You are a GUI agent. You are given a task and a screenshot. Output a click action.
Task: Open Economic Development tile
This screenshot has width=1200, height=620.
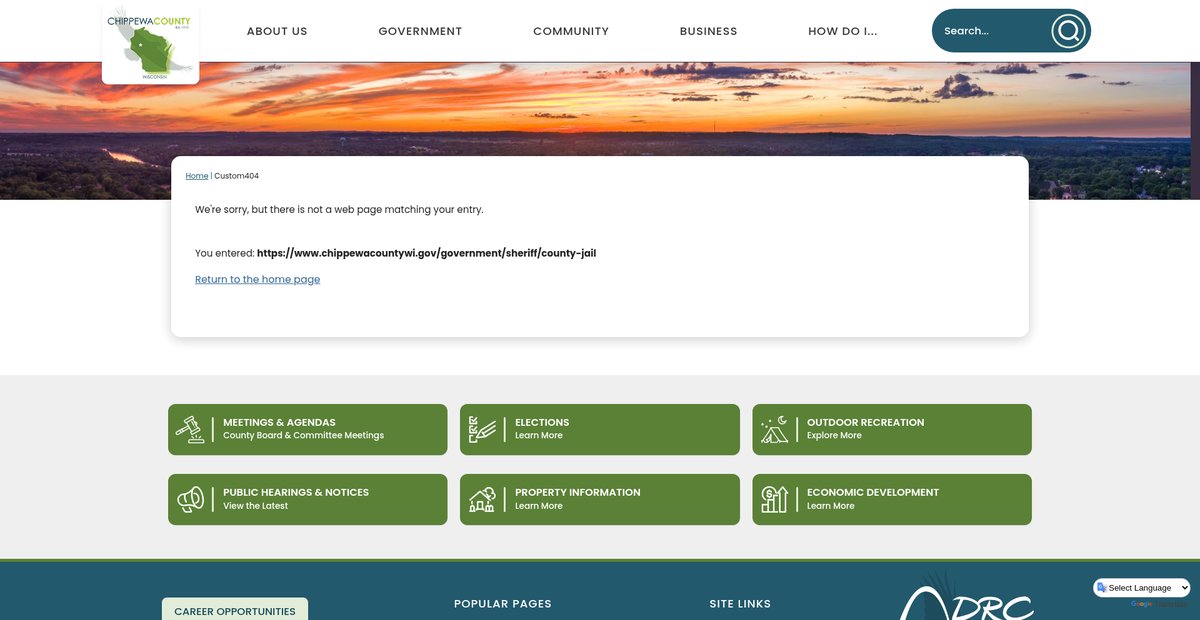pos(892,500)
